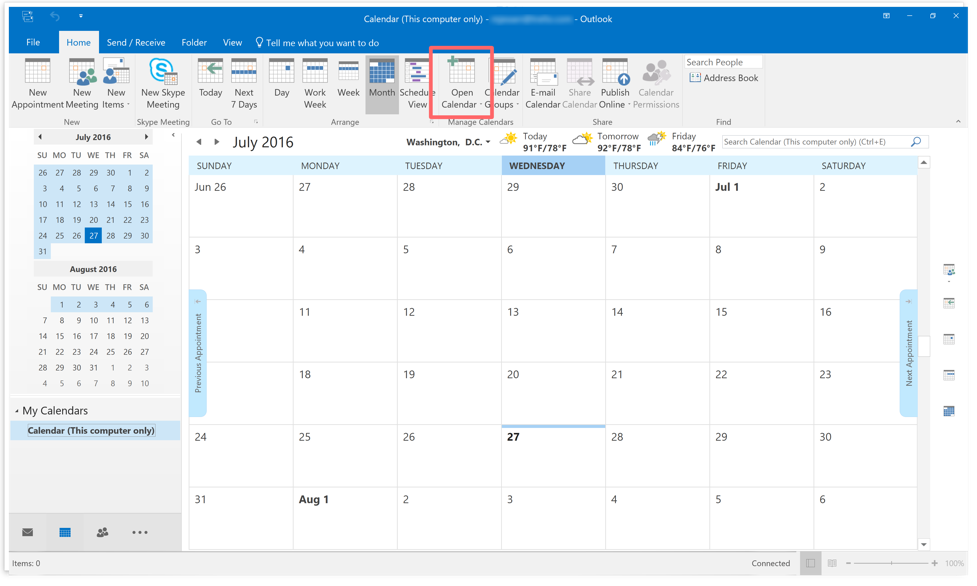Click July 2016 date navigator header
This screenshot has width=977, height=586.
[93, 137]
